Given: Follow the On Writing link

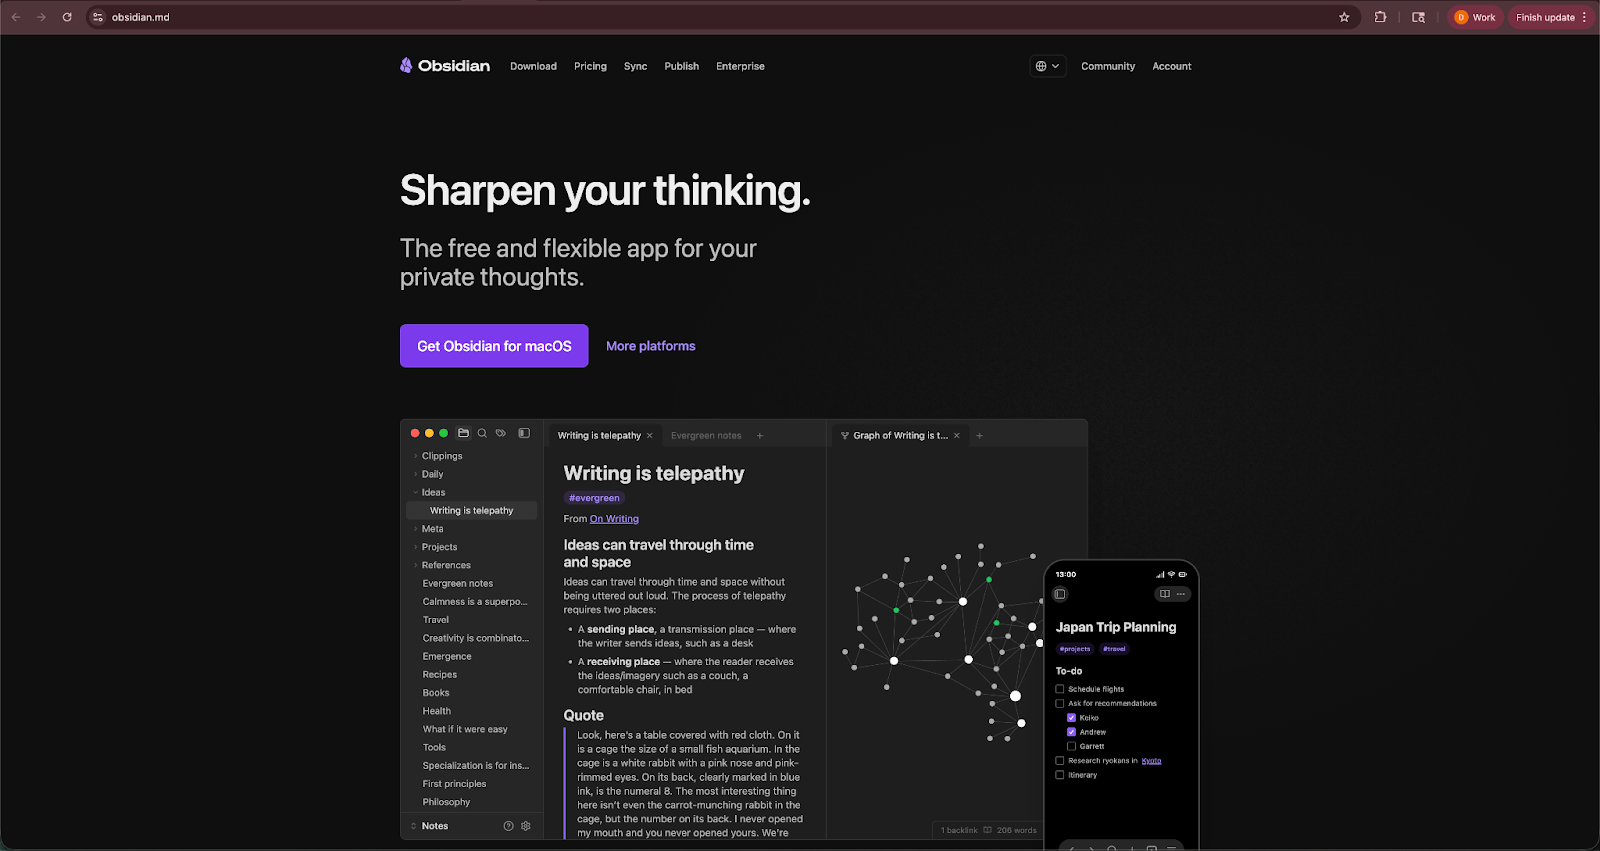Looking at the screenshot, I should click(614, 519).
